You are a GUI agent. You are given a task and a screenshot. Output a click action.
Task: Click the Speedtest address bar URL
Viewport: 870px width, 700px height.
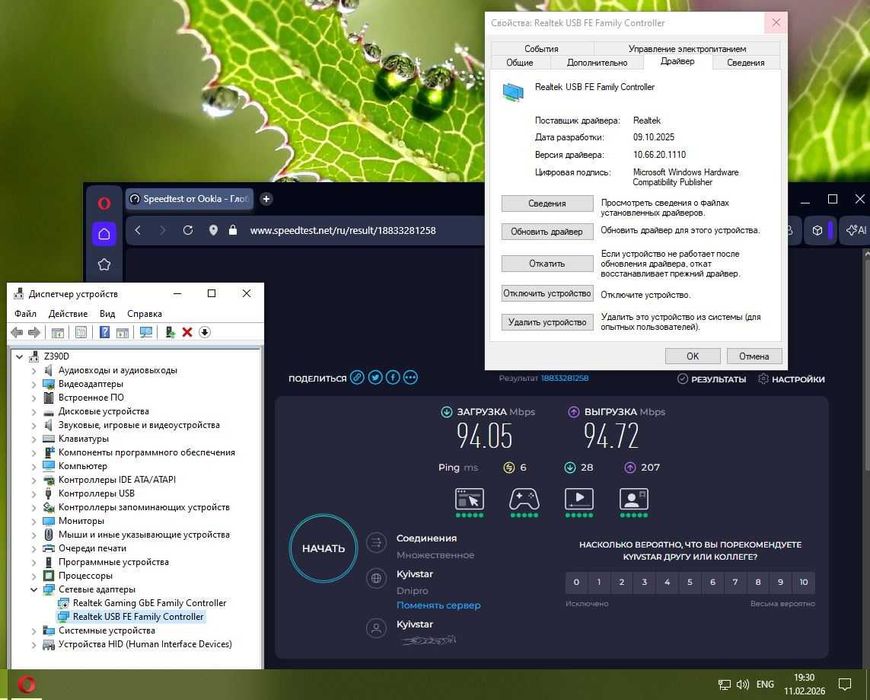[x=343, y=230]
